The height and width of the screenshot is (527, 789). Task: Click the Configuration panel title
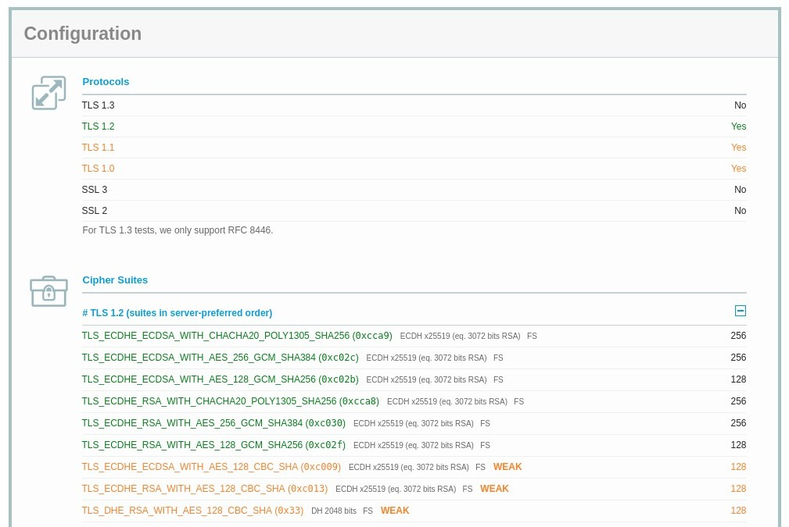click(x=83, y=34)
